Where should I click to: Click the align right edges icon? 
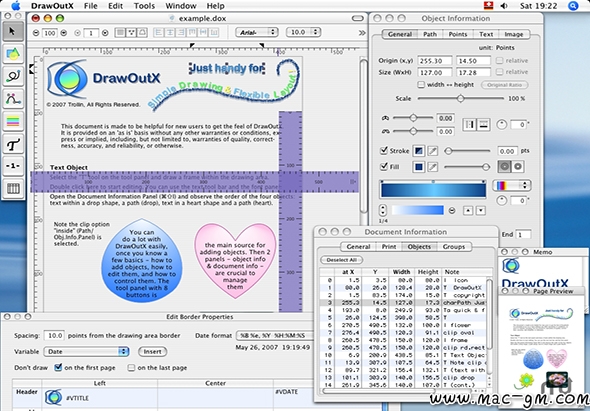pos(181,32)
